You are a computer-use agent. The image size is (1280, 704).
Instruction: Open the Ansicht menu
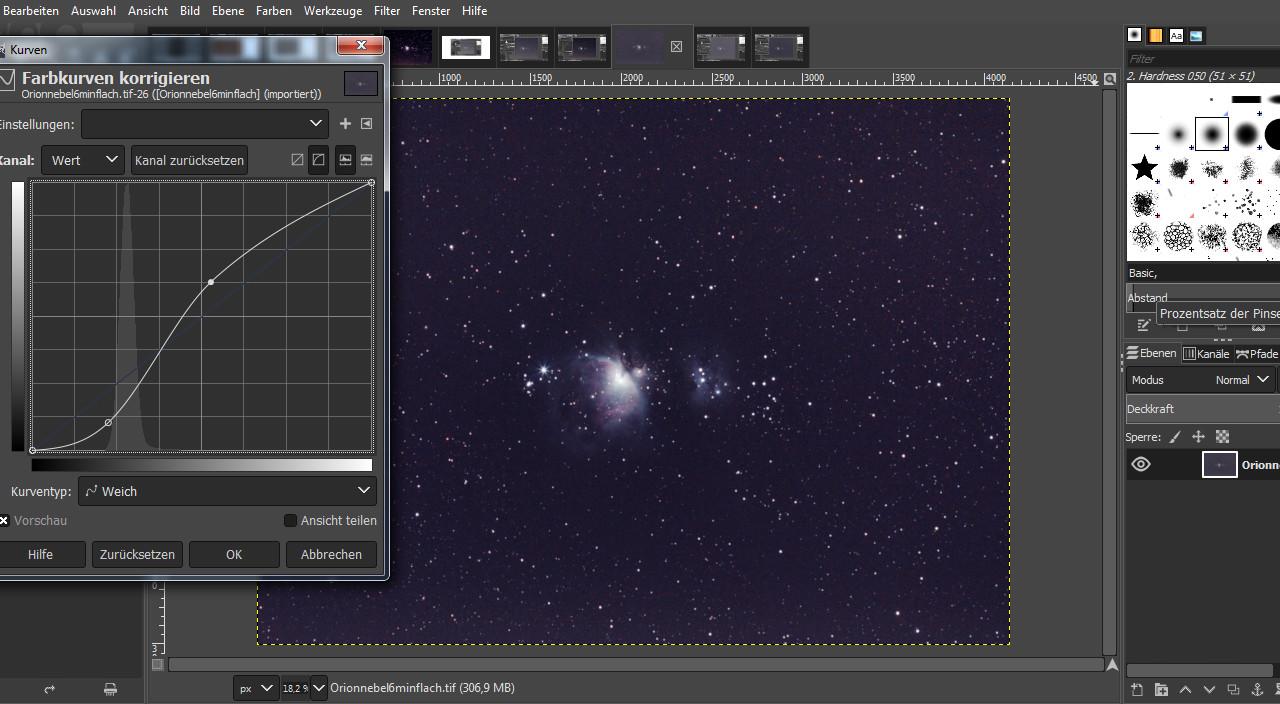[x=148, y=10]
